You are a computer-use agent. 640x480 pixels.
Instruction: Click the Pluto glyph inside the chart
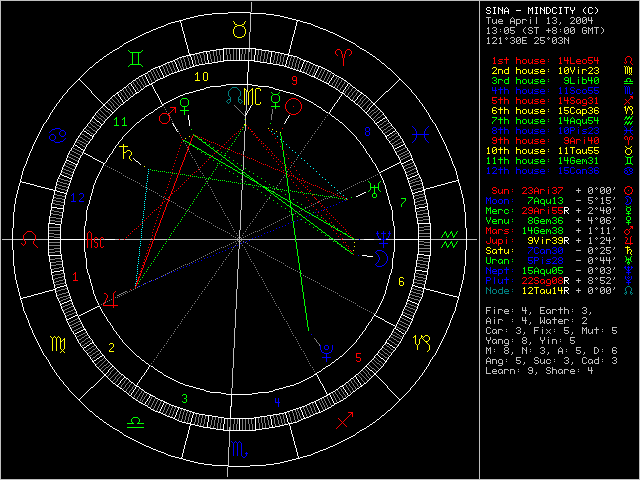point(325,348)
